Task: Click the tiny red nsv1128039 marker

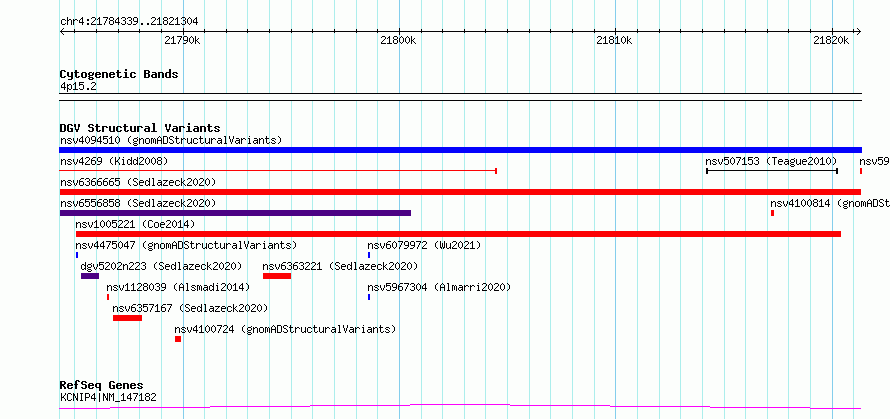Action: point(108,297)
